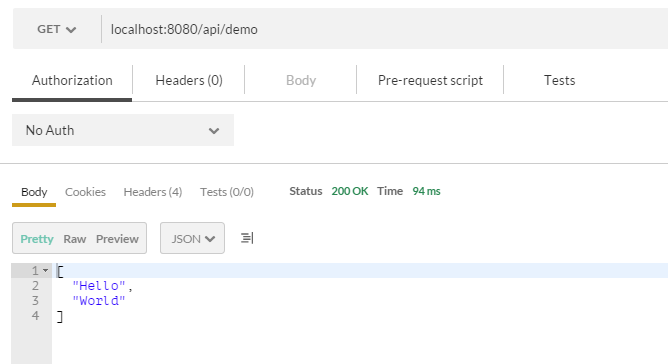Image resolution: width=668 pixels, height=364 pixels.
Task: Click line number 2 in gutter
Action: [x=35, y=286]
